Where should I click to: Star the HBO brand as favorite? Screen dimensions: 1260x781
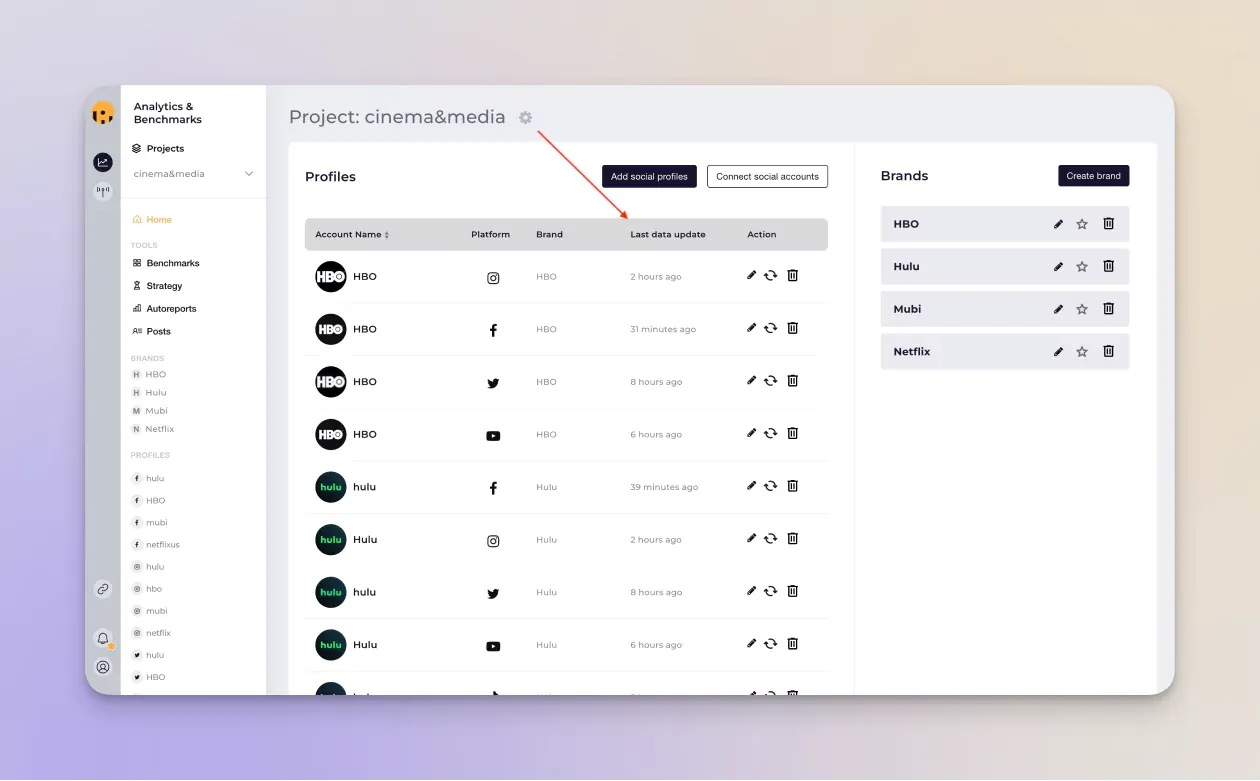point(1082,224)
